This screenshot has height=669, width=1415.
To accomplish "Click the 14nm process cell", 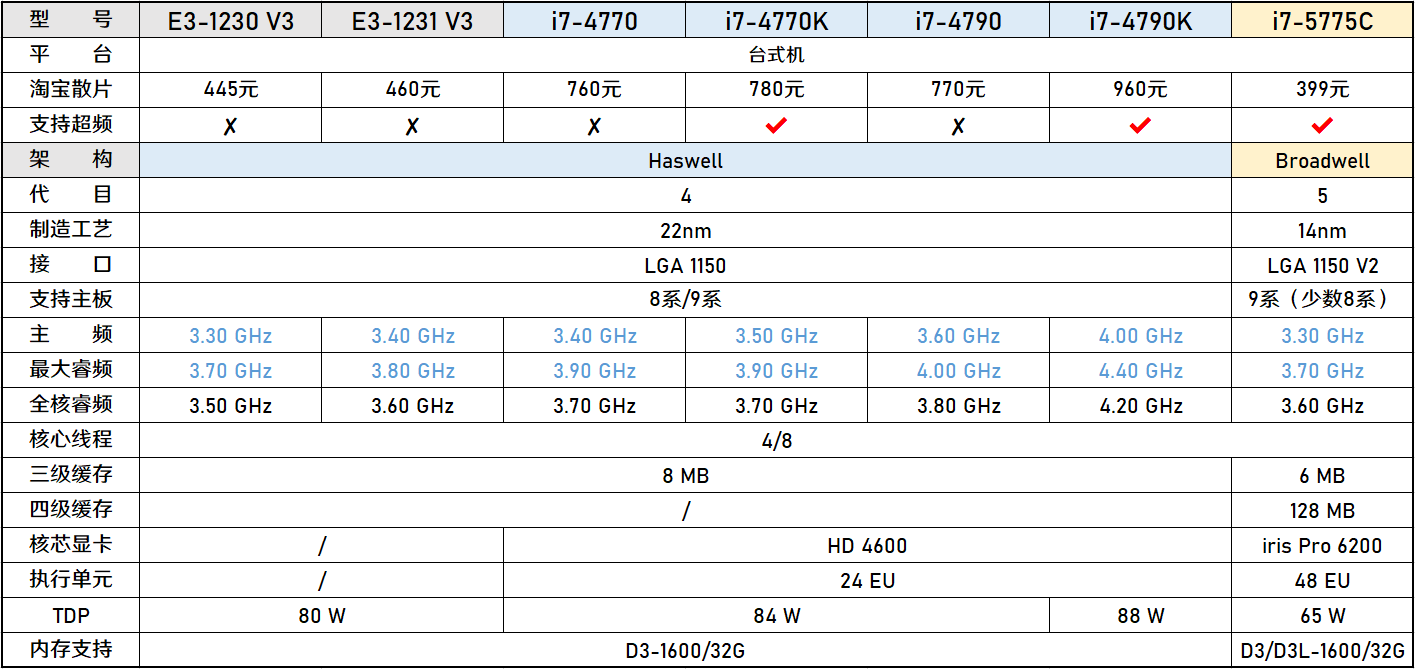I will coord(1323,231).
